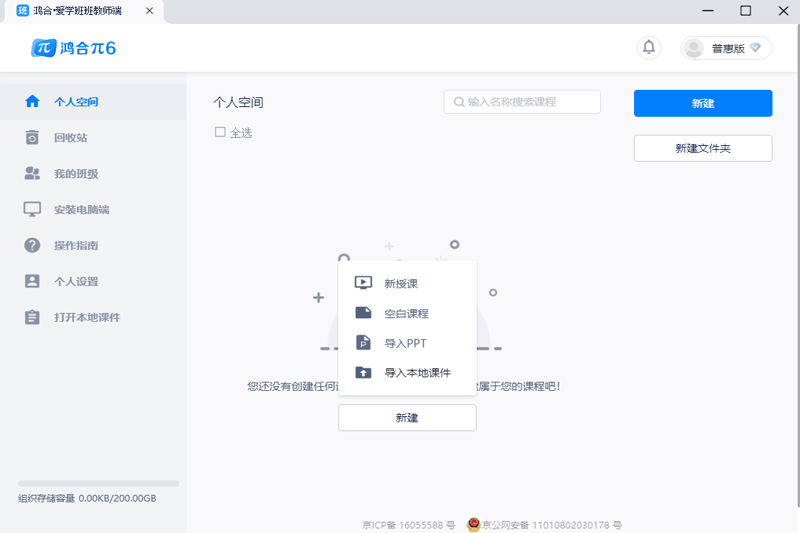This screenshot has width=800, height=533.
Task: Choose 导入PPT menu entry
Action: 407,343
